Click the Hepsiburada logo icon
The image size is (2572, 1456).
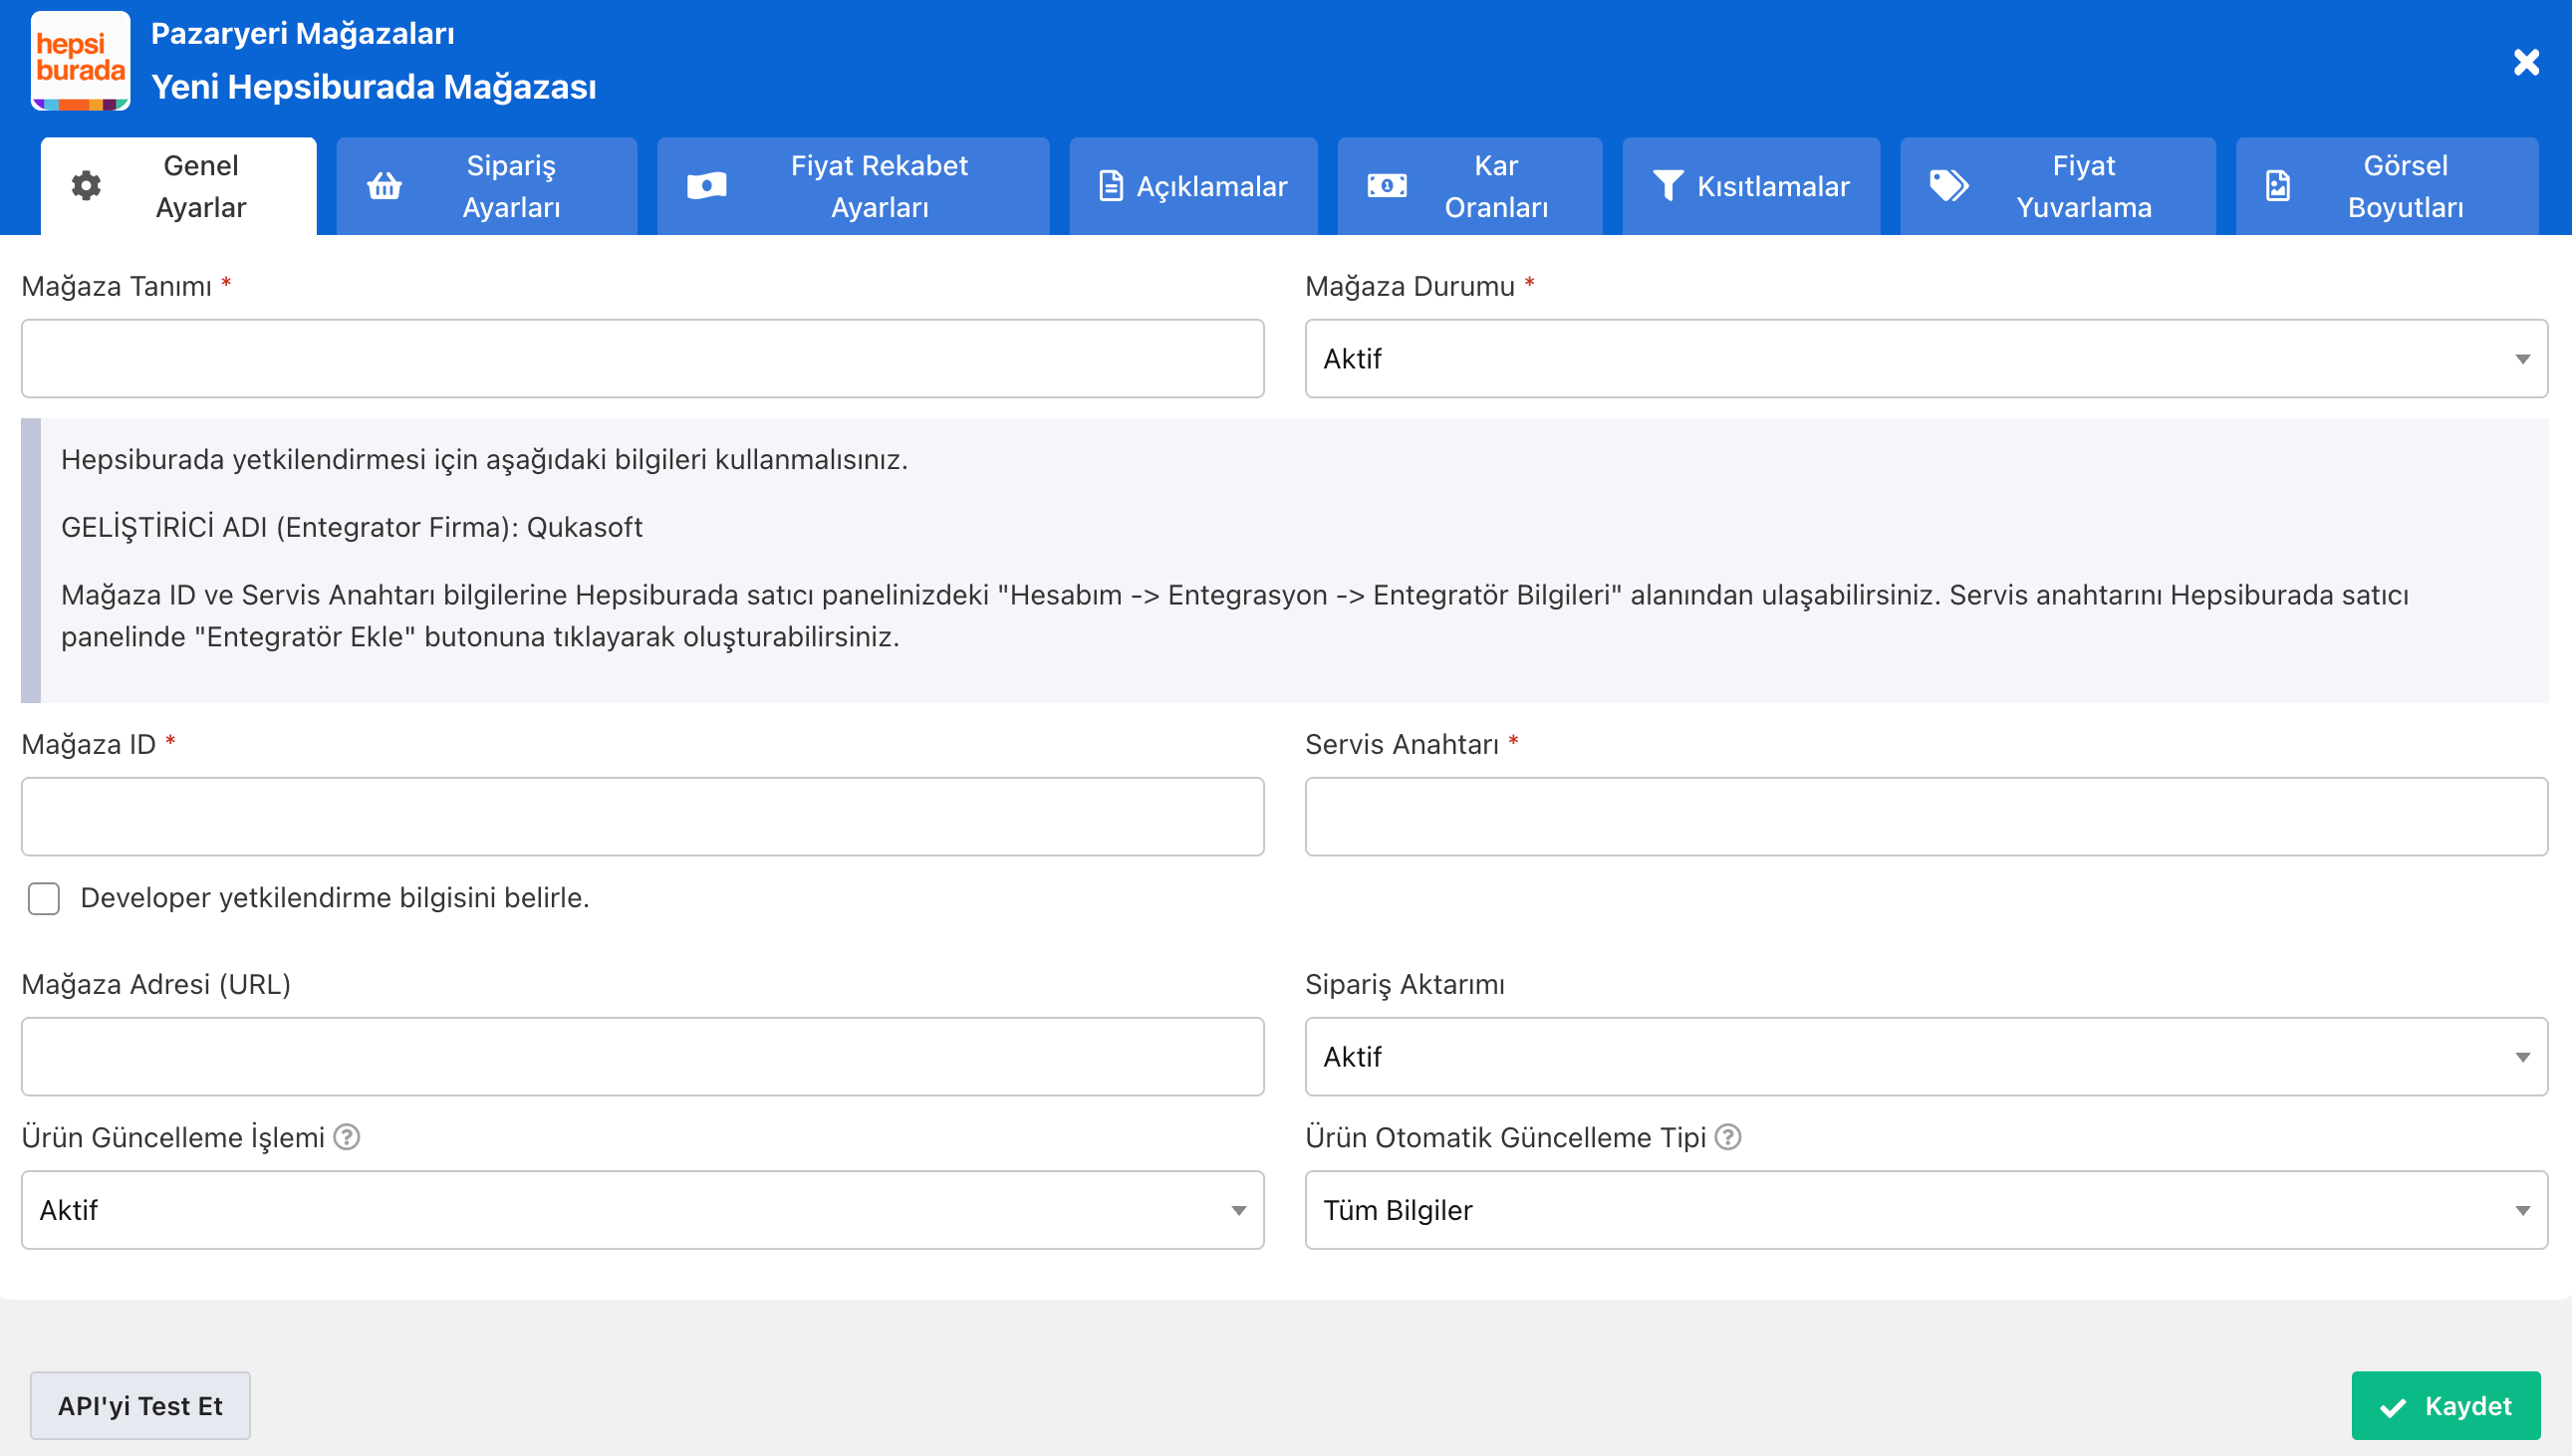pos(80,60)
